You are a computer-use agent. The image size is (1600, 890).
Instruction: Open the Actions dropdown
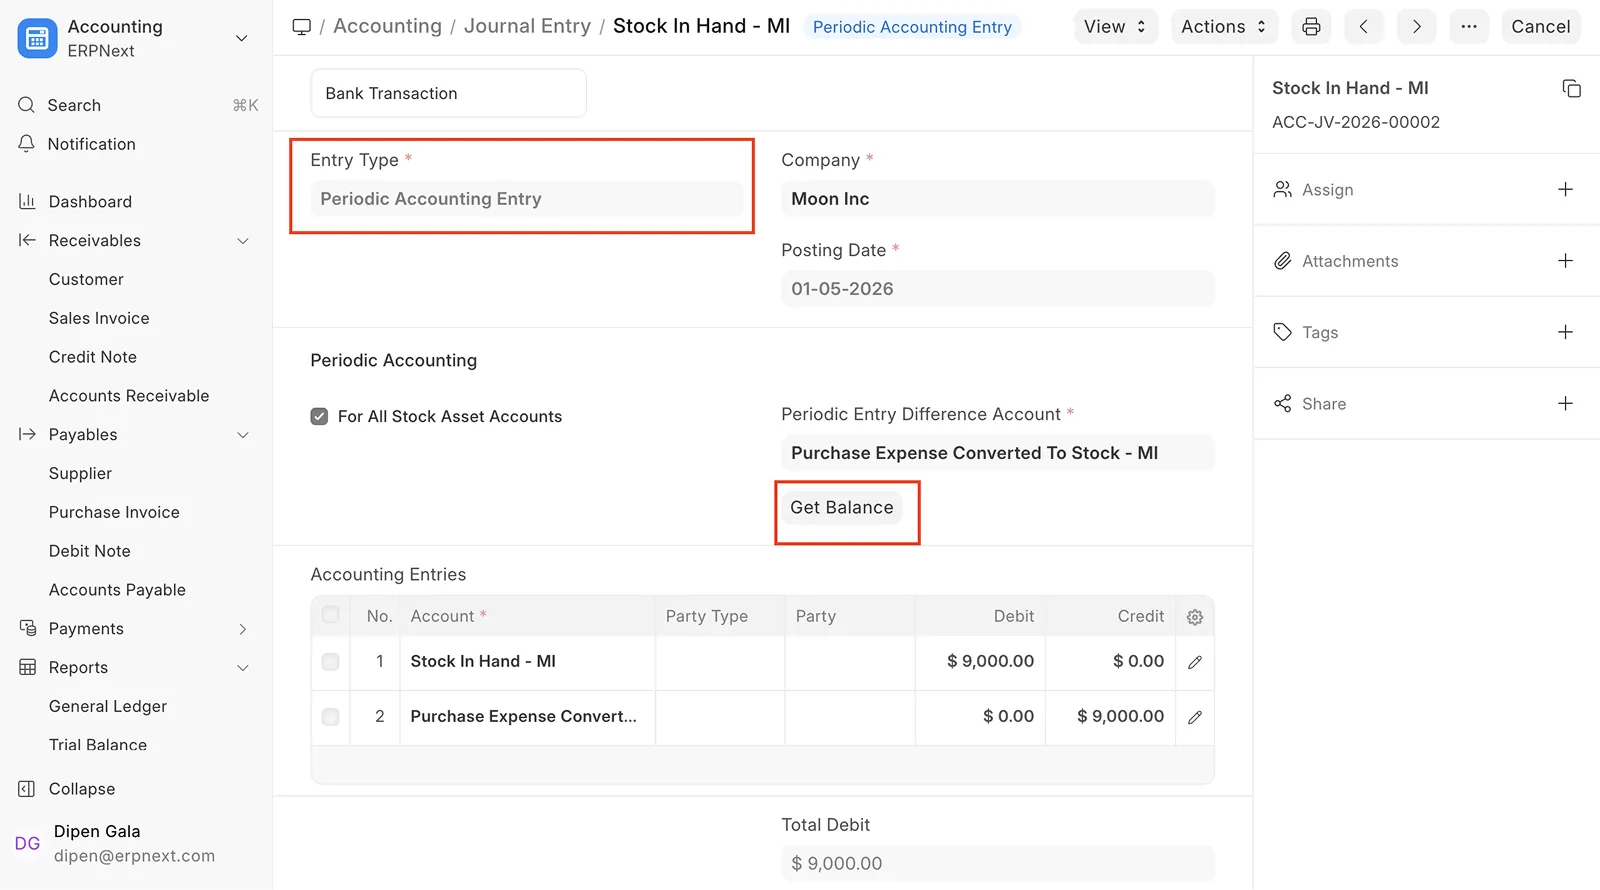coord(1223,27)
